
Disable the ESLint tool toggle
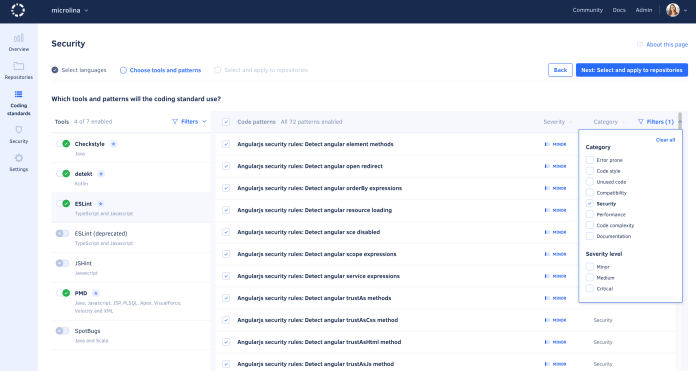pos(63,204)
